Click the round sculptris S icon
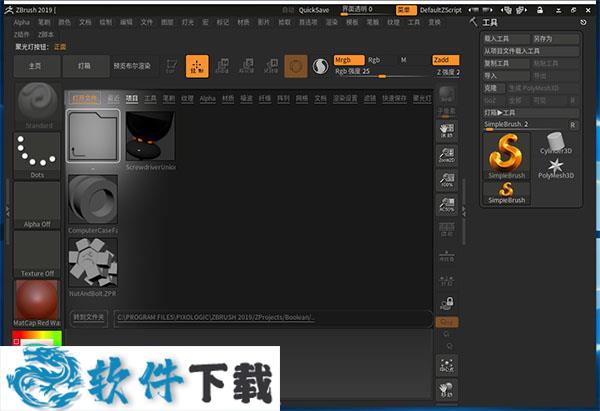This screenshot has width=600, height=411. [x=320, y=67]
